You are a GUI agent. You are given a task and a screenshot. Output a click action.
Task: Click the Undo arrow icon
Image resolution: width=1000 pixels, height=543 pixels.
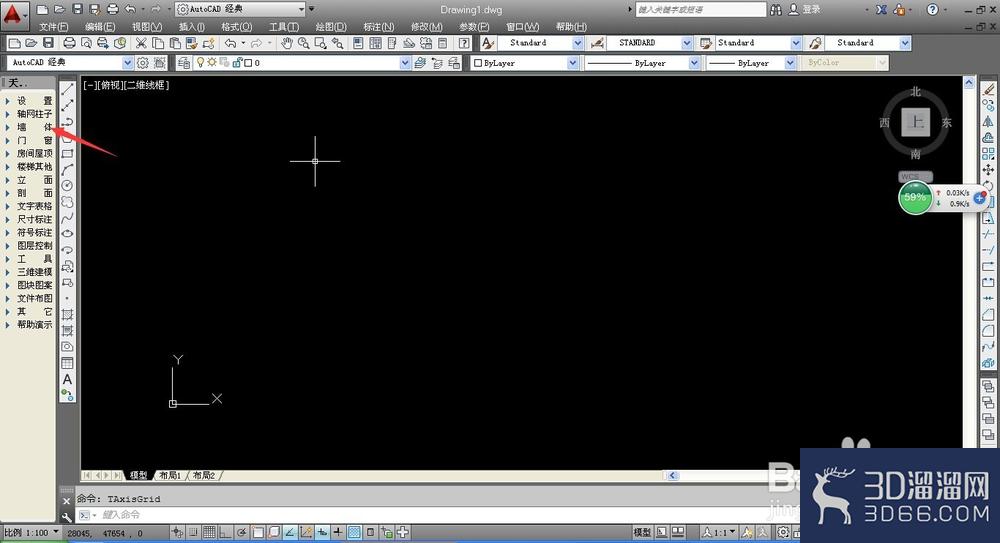pyautogui.click(x=230, y=43)
